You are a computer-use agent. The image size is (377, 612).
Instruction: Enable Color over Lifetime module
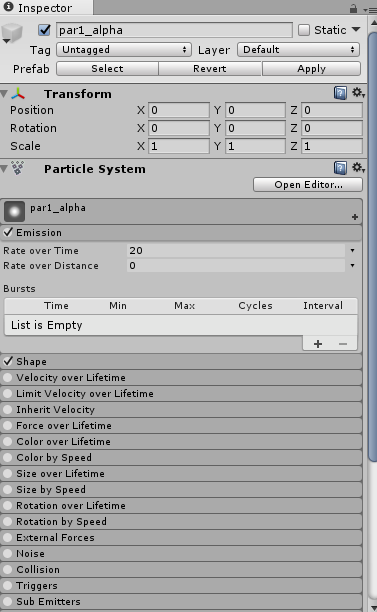point(7,441)
